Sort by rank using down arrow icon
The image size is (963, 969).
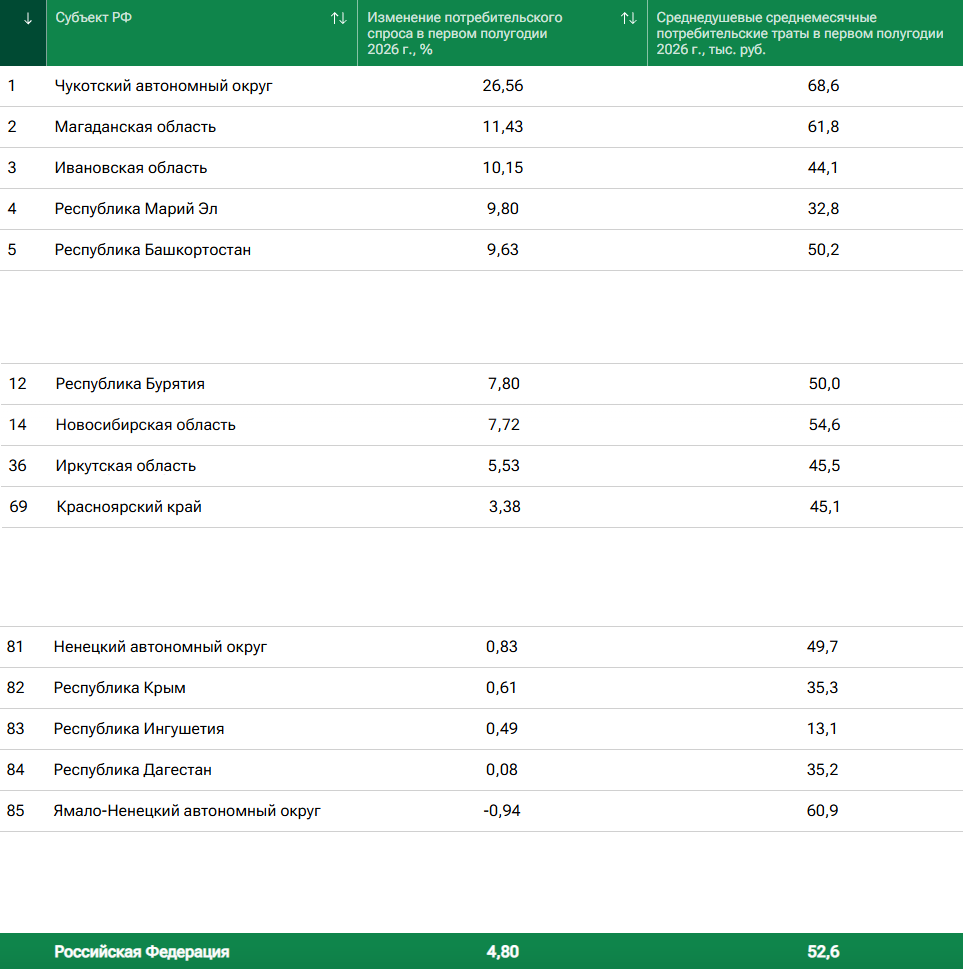point(27,19)
